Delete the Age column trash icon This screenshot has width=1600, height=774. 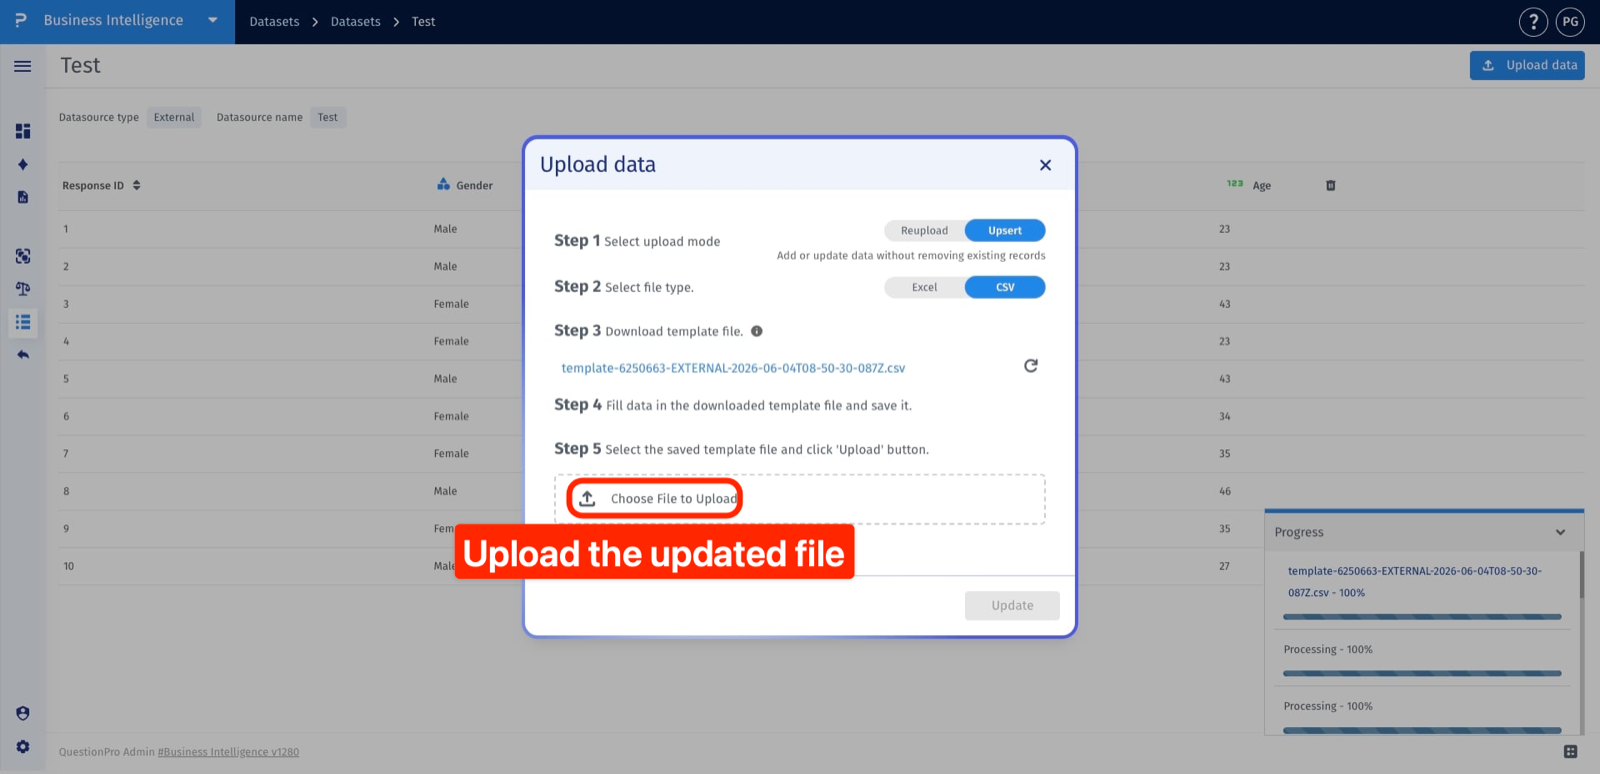pyautogui.click(x=1330, y=185)
